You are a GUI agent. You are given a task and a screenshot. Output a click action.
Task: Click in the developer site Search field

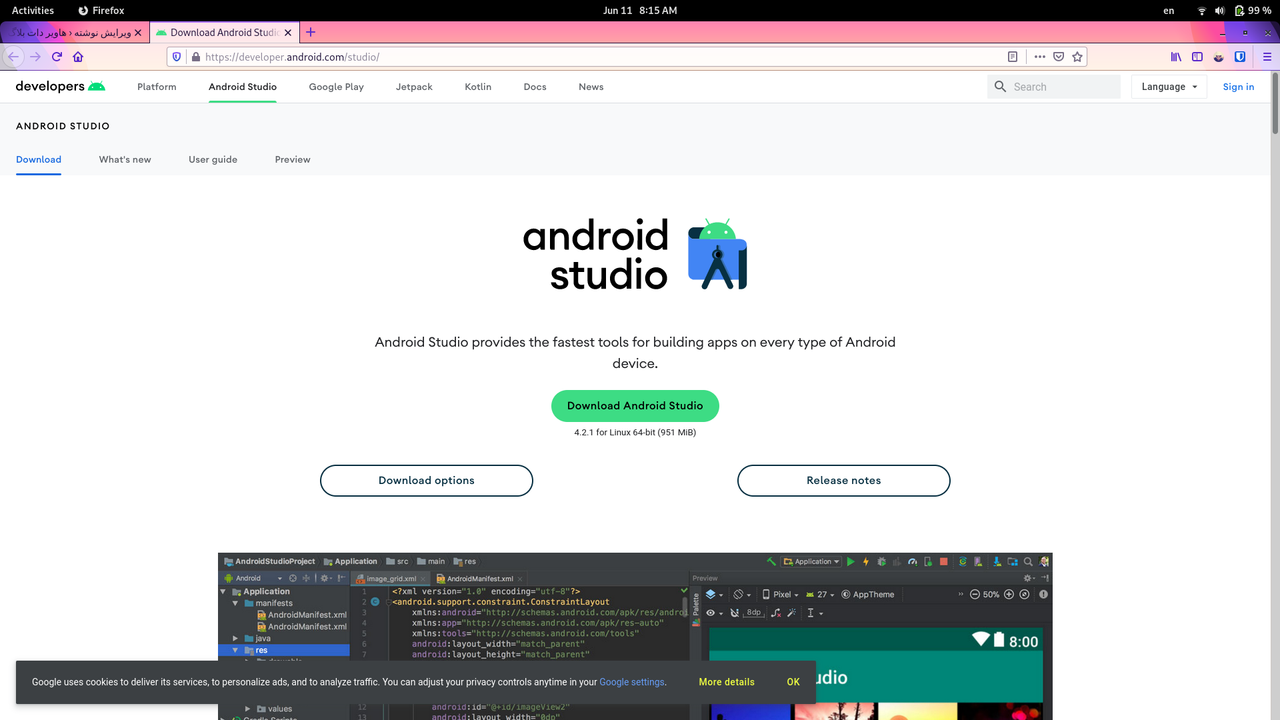pos(1054,87)
